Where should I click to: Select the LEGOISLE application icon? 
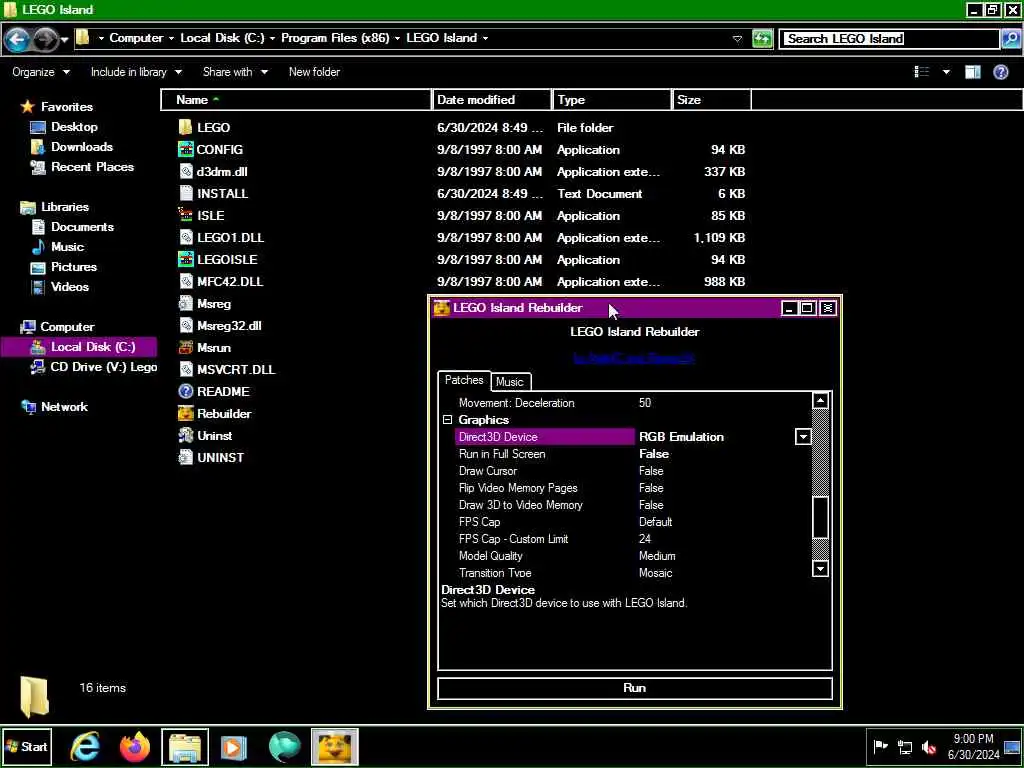click(185, 259)
